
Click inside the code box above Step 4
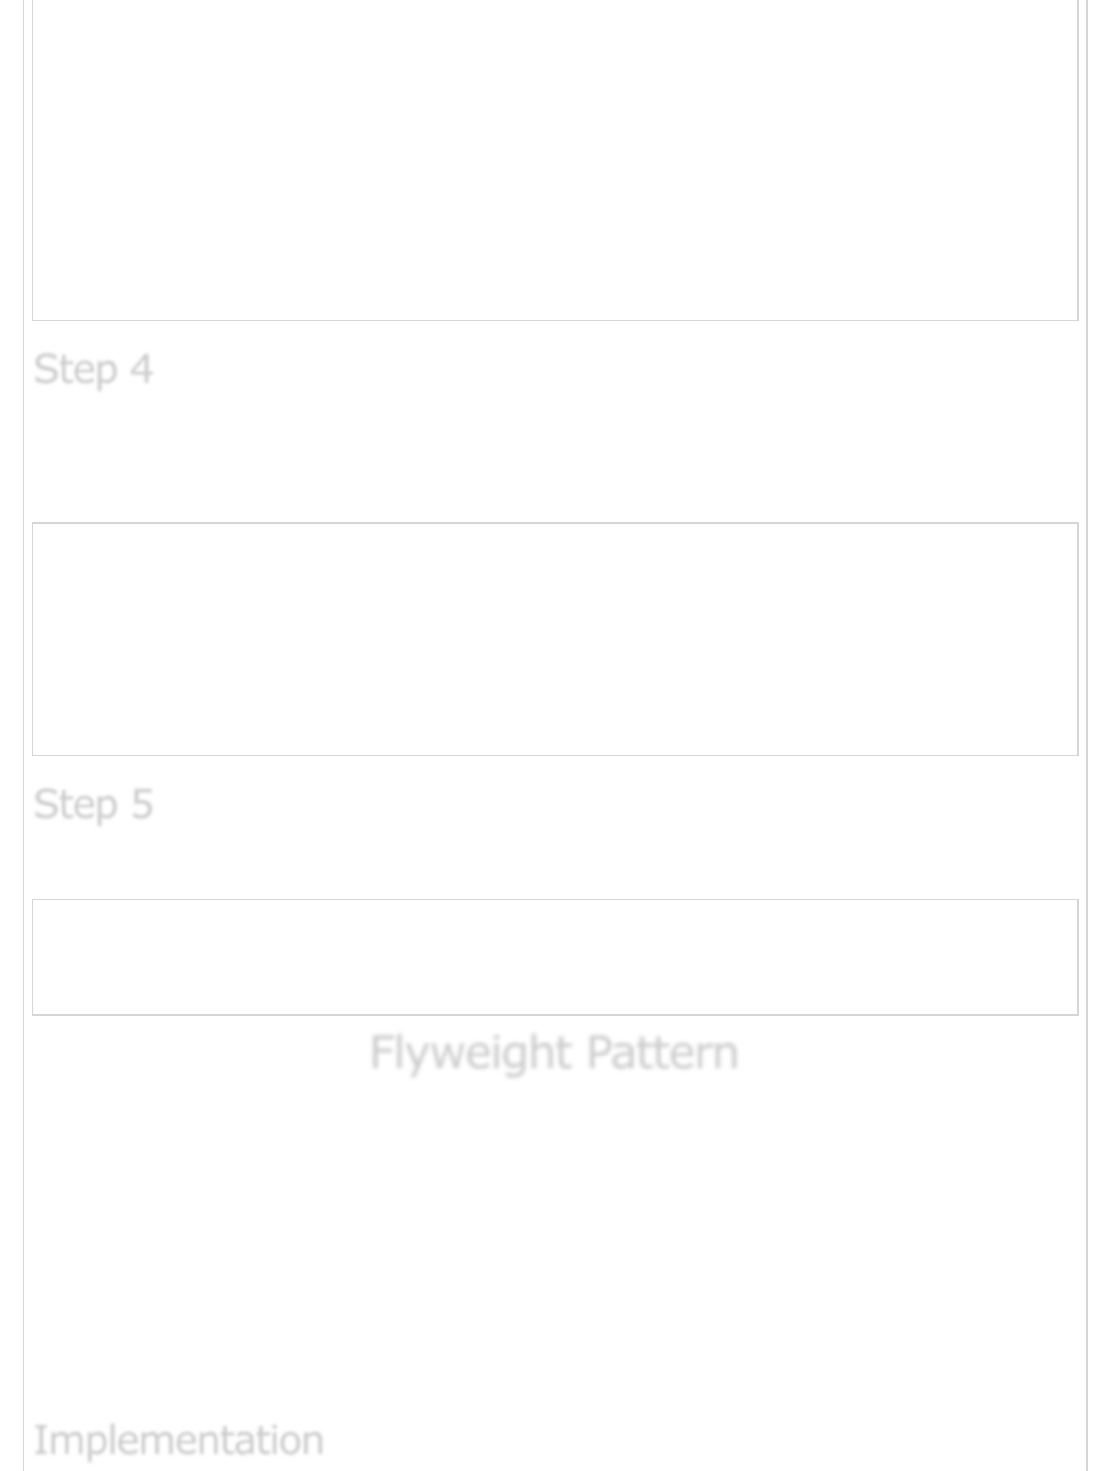point(555,160)
